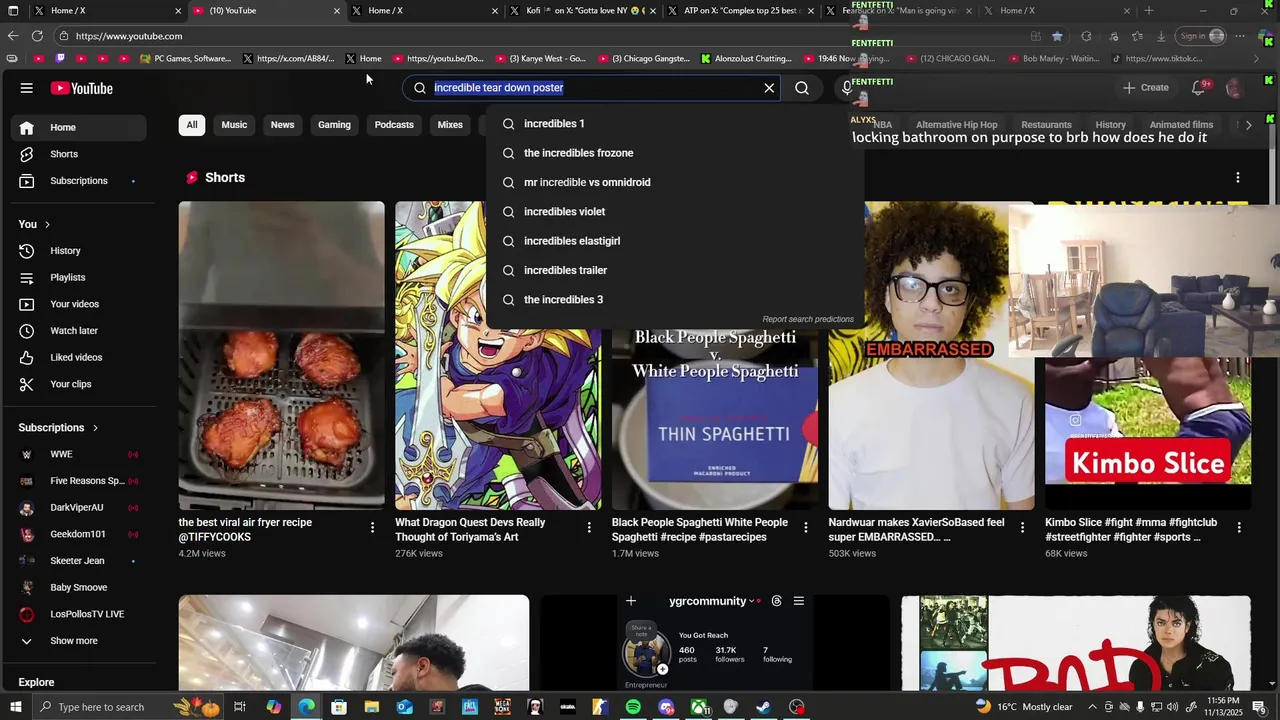
Task: Open the LosPollosTV LIVE channel subscription
Action: pos(77,614)
